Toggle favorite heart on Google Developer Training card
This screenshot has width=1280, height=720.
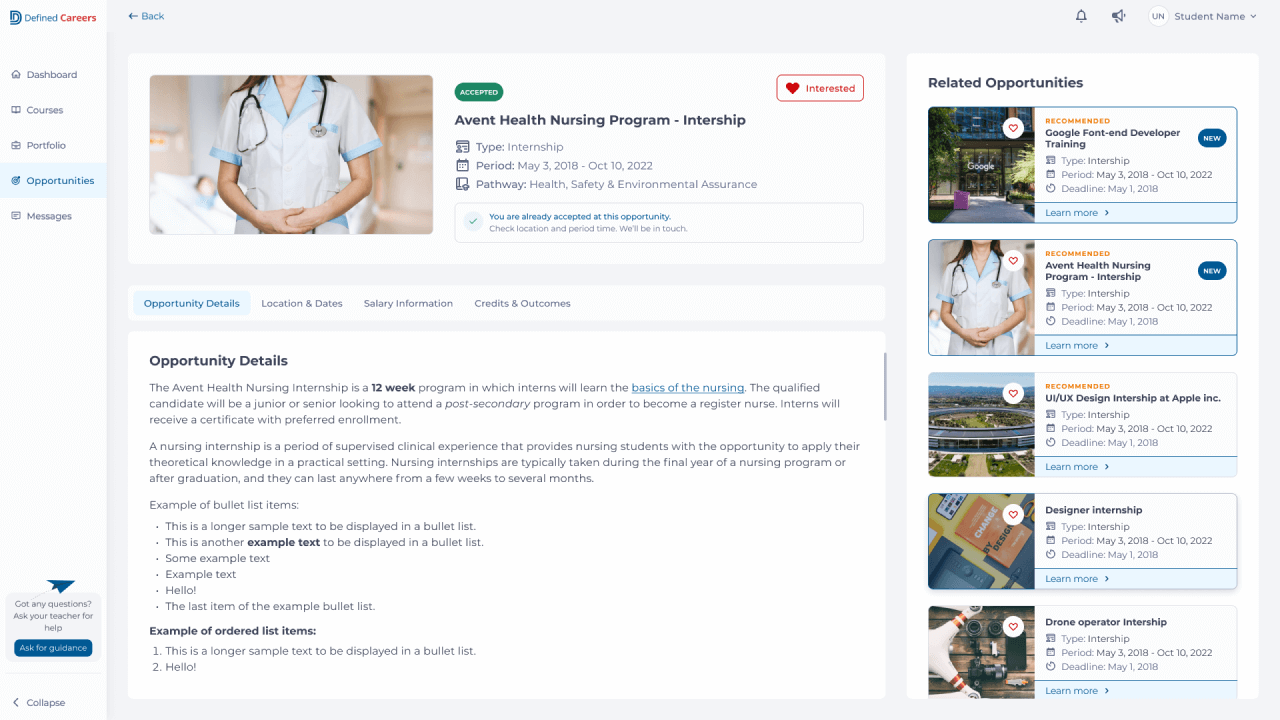coord(1013,128)
